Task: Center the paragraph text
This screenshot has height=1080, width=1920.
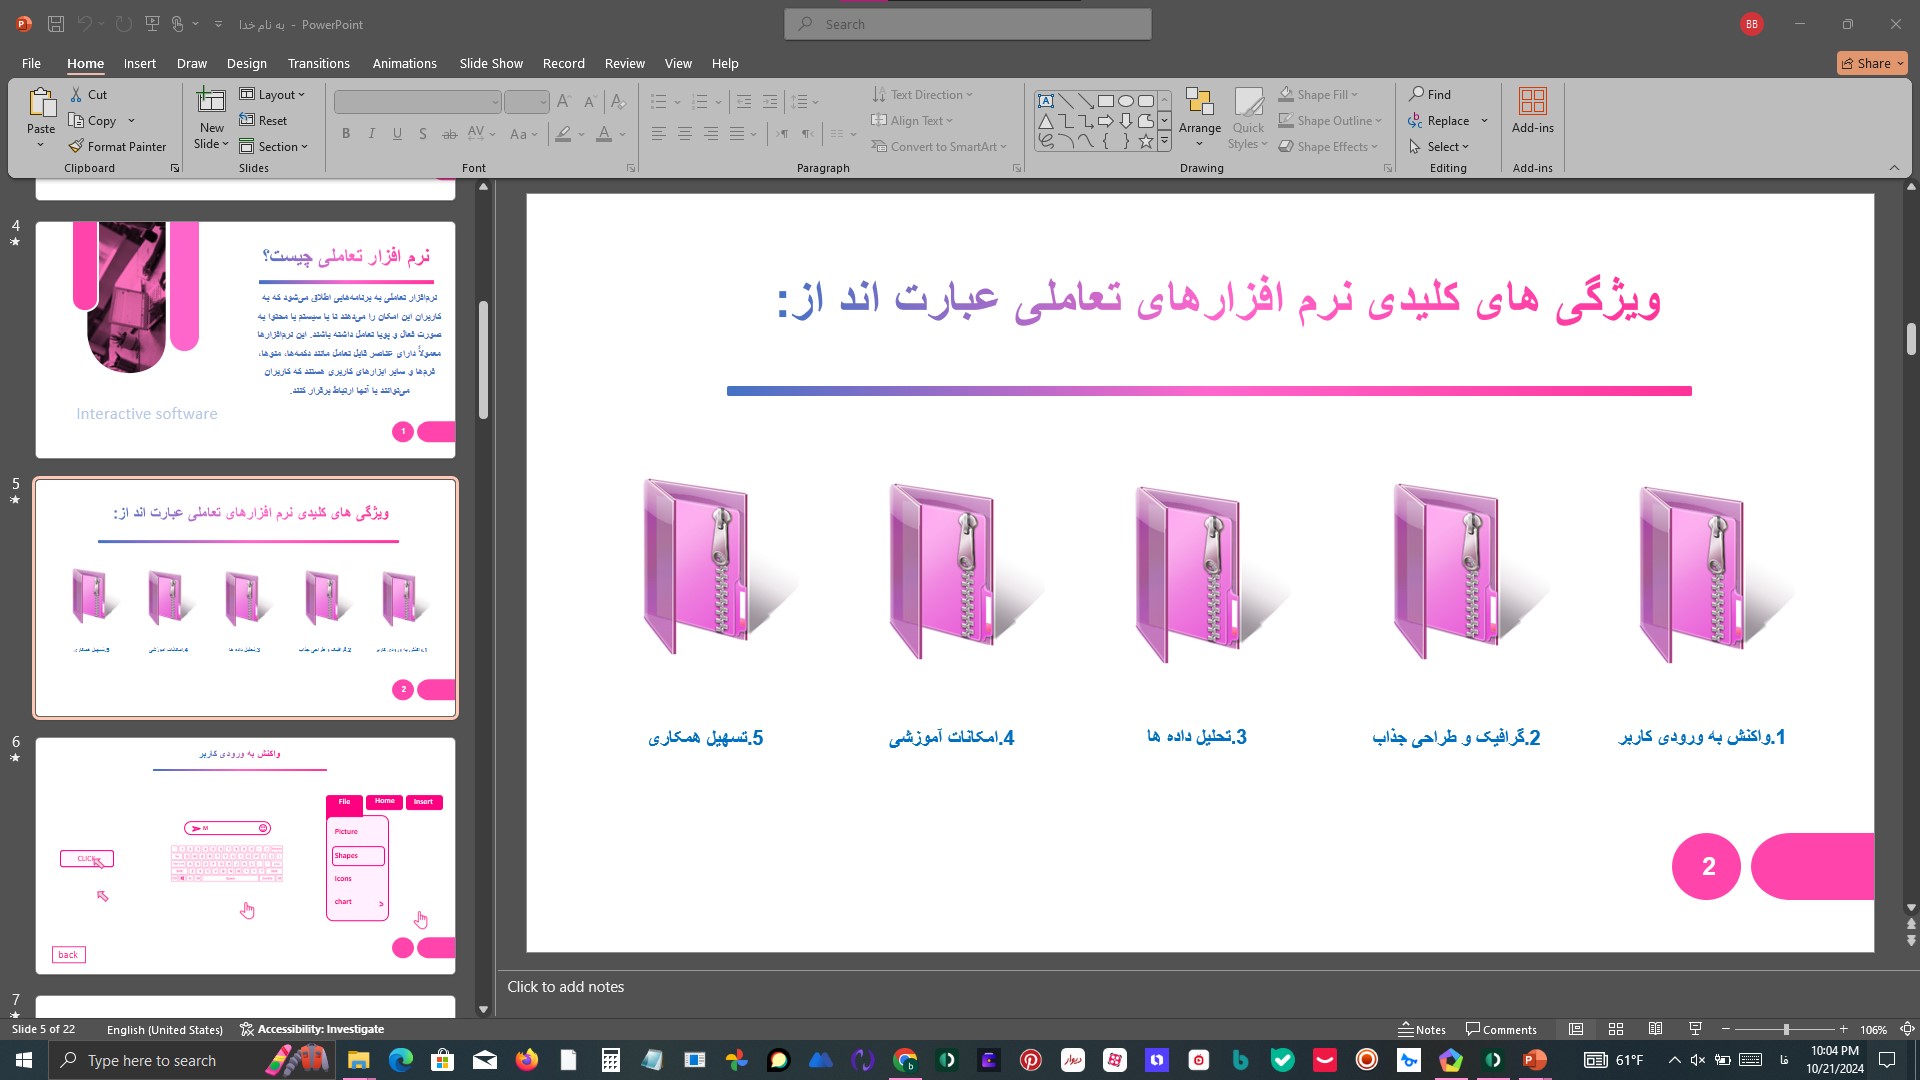Action: pos(685,134)
